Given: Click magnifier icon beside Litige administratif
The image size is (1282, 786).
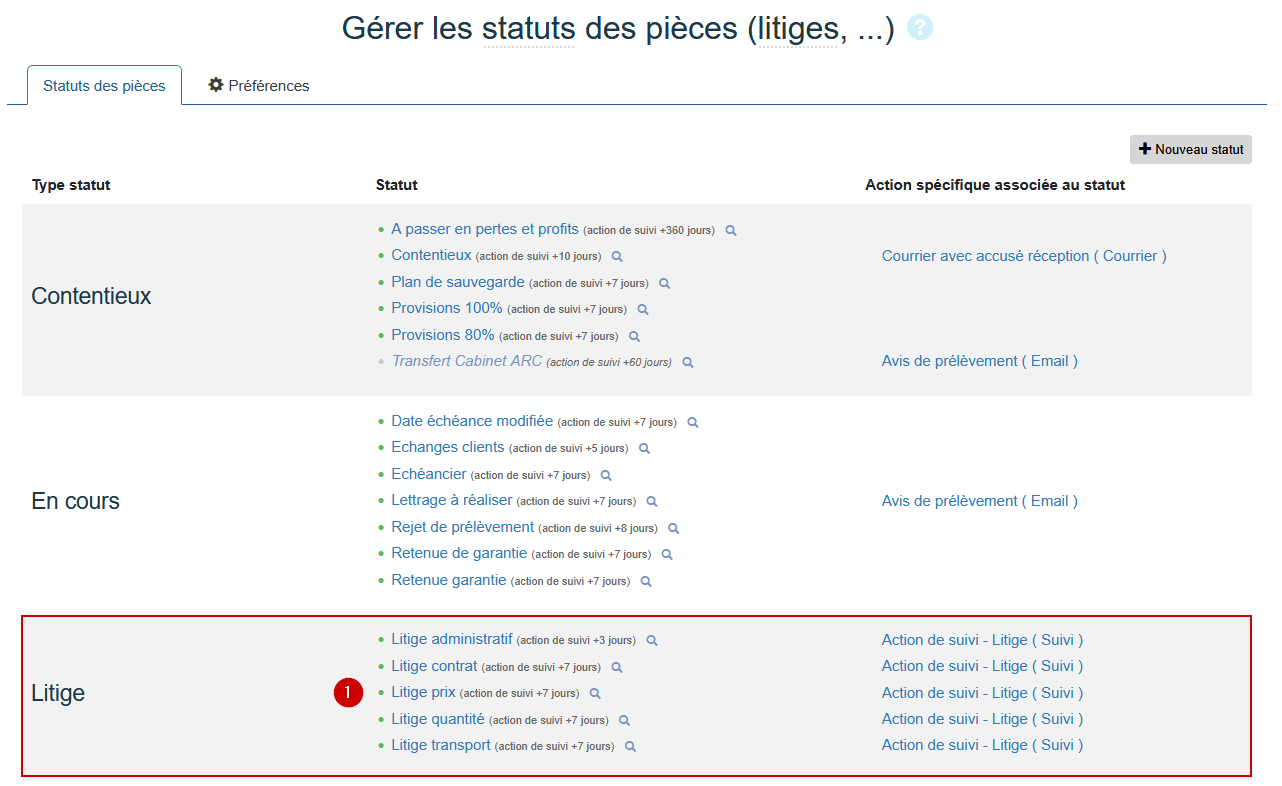Looking at the screenshot, I should [652, 641].
